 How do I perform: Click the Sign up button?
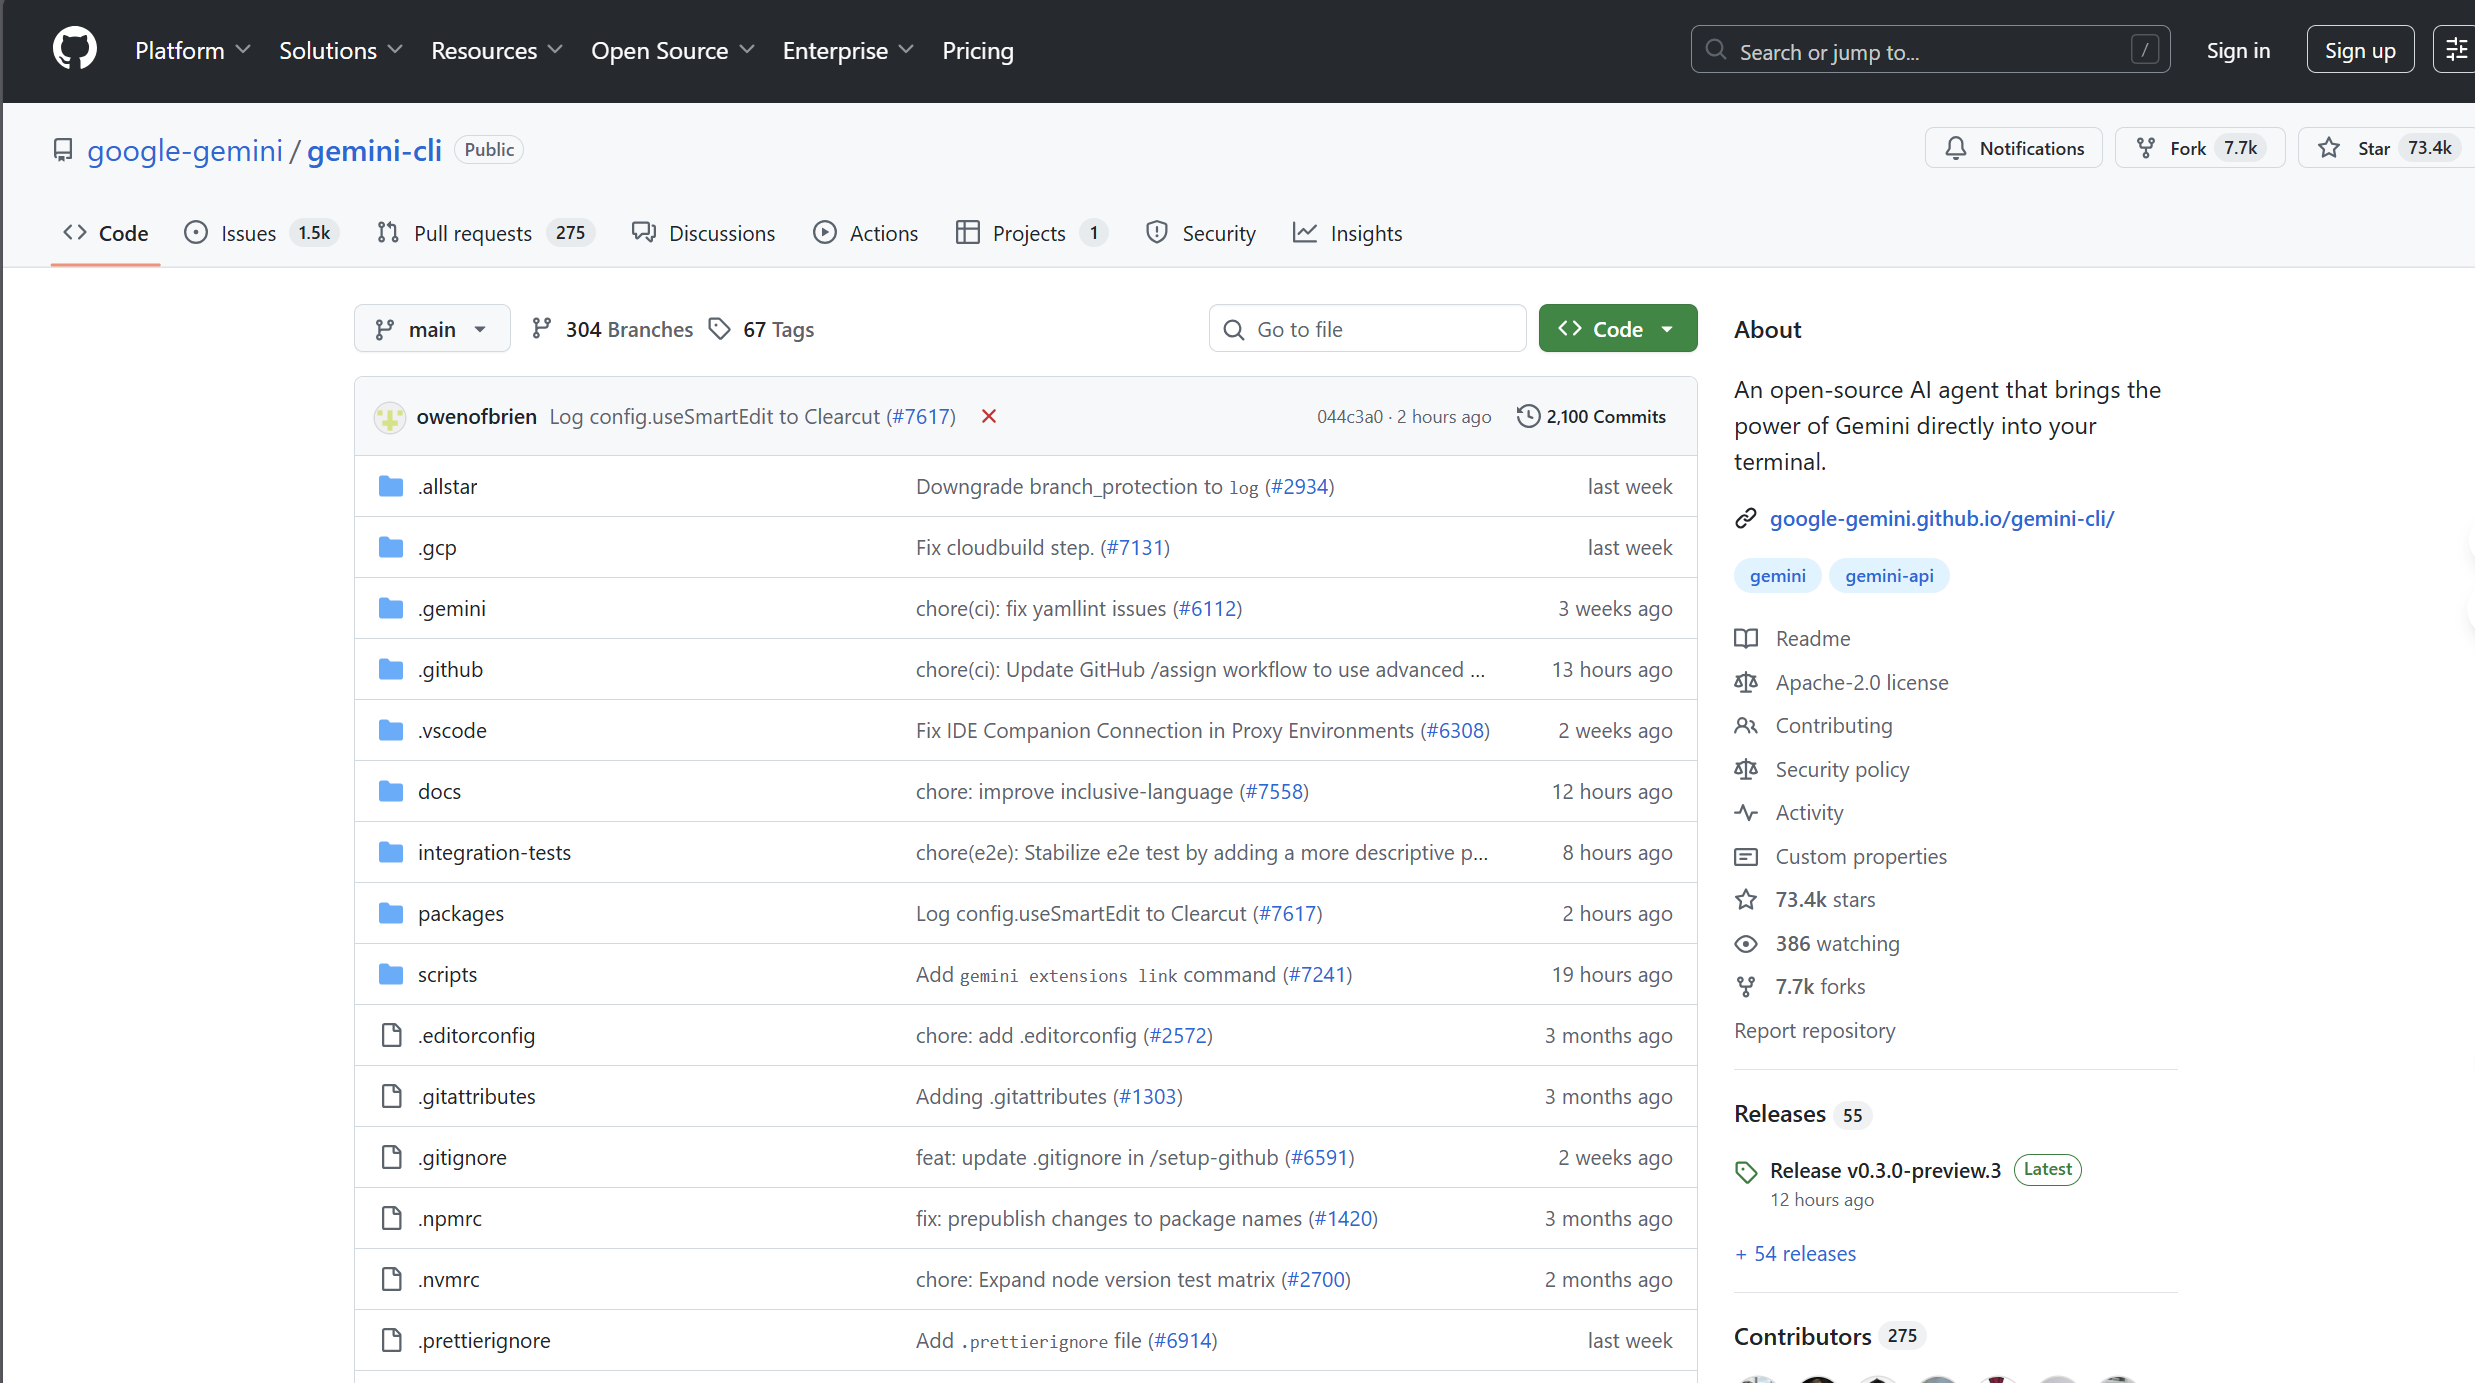[x=2360, y=50]
